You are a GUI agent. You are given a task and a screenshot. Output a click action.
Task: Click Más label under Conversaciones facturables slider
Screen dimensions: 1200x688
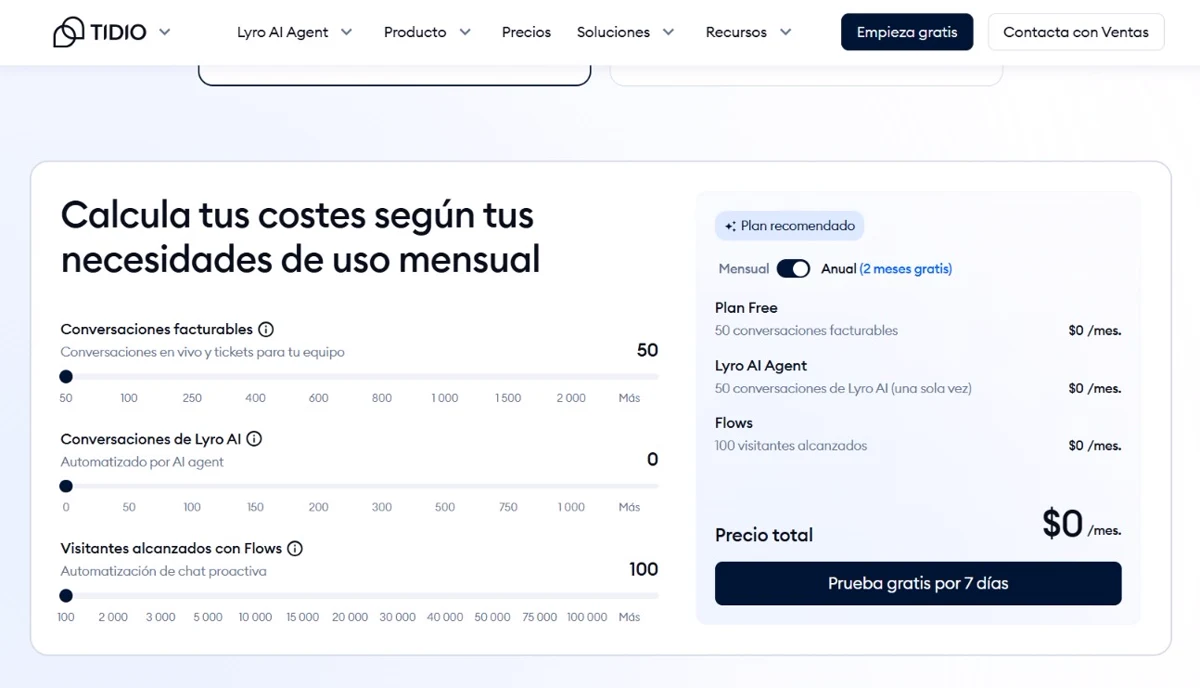629,398
